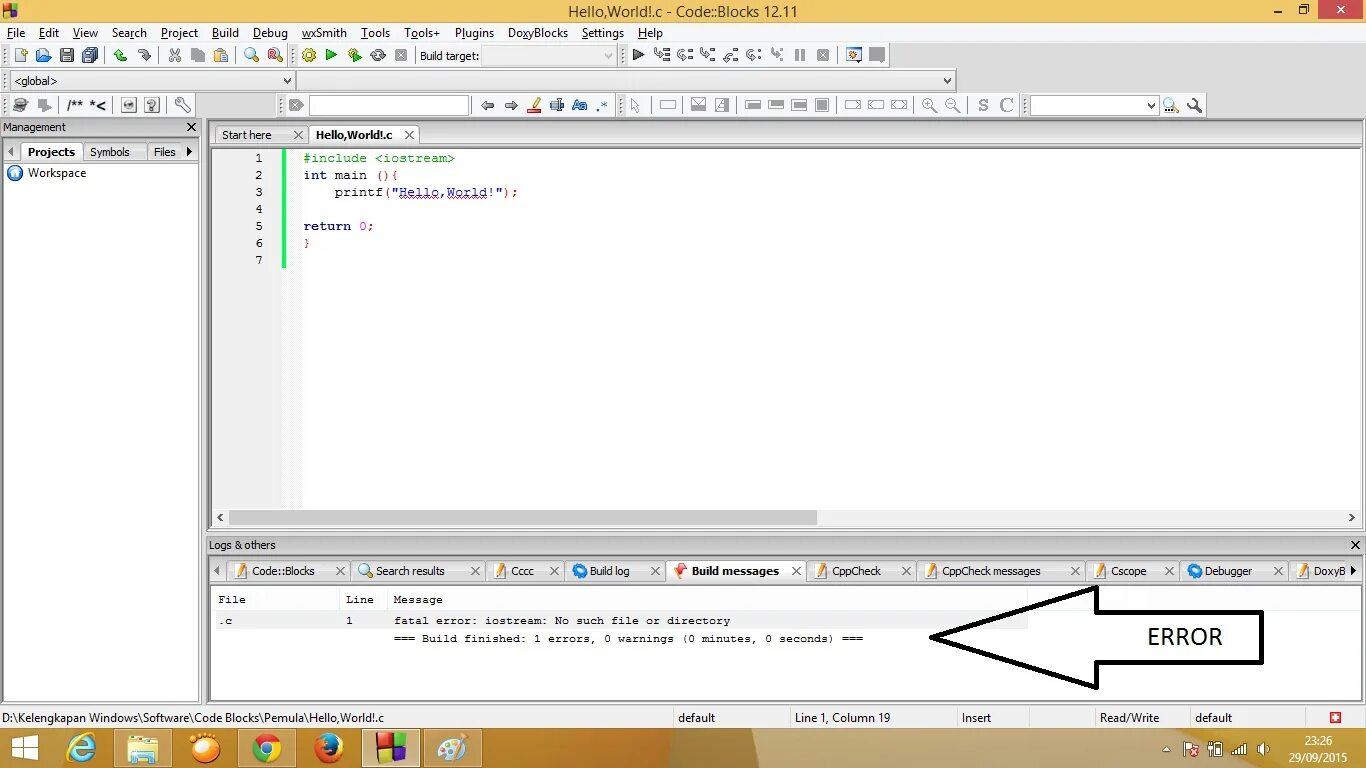Open the wxSmith menu
The width and height of the screenshot is (1366, 768).
click(x=324, y=33)
